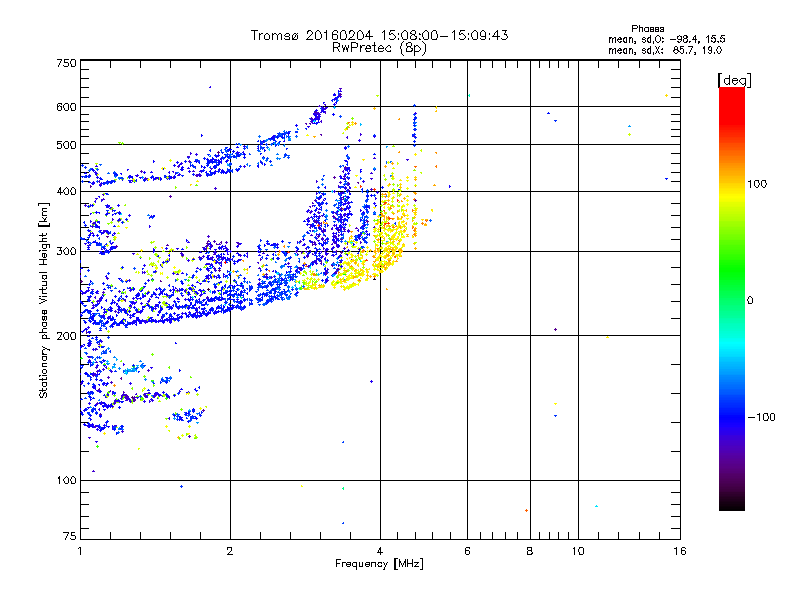The height and width of the screenshot is (600, 800).
Task: Click the height axis "100" km tick label
Action: click(x=66, y=480)
